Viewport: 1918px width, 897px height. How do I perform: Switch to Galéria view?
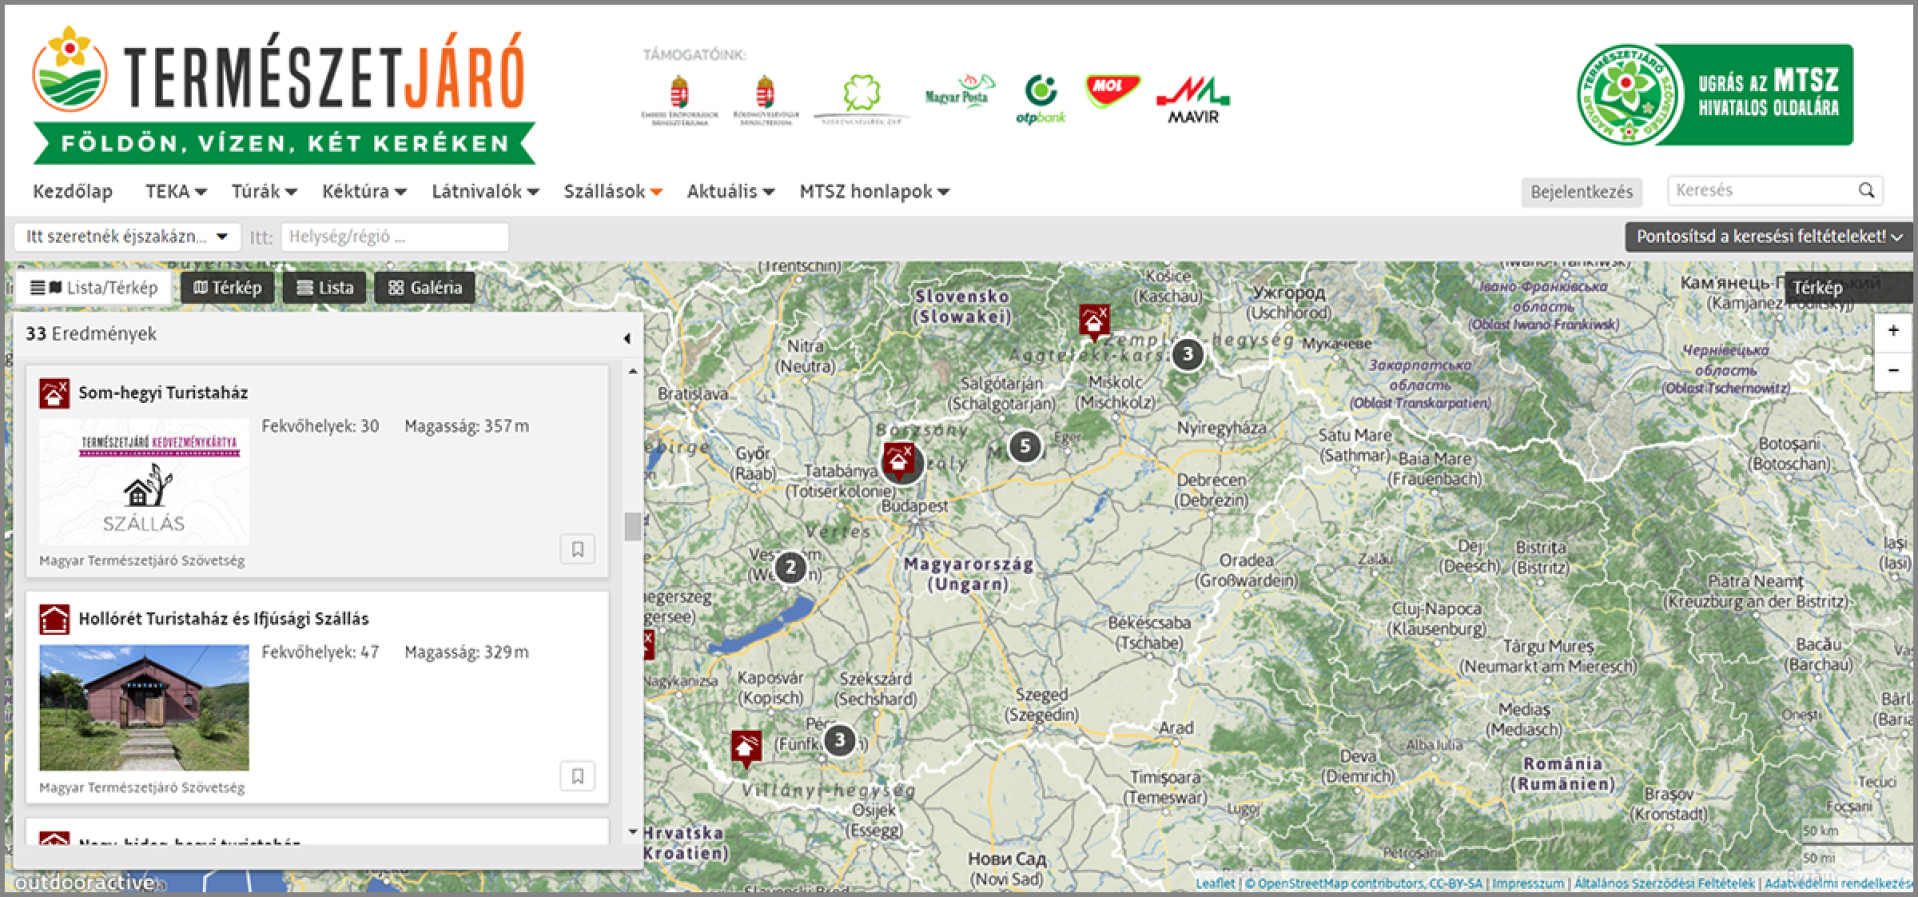425,288
